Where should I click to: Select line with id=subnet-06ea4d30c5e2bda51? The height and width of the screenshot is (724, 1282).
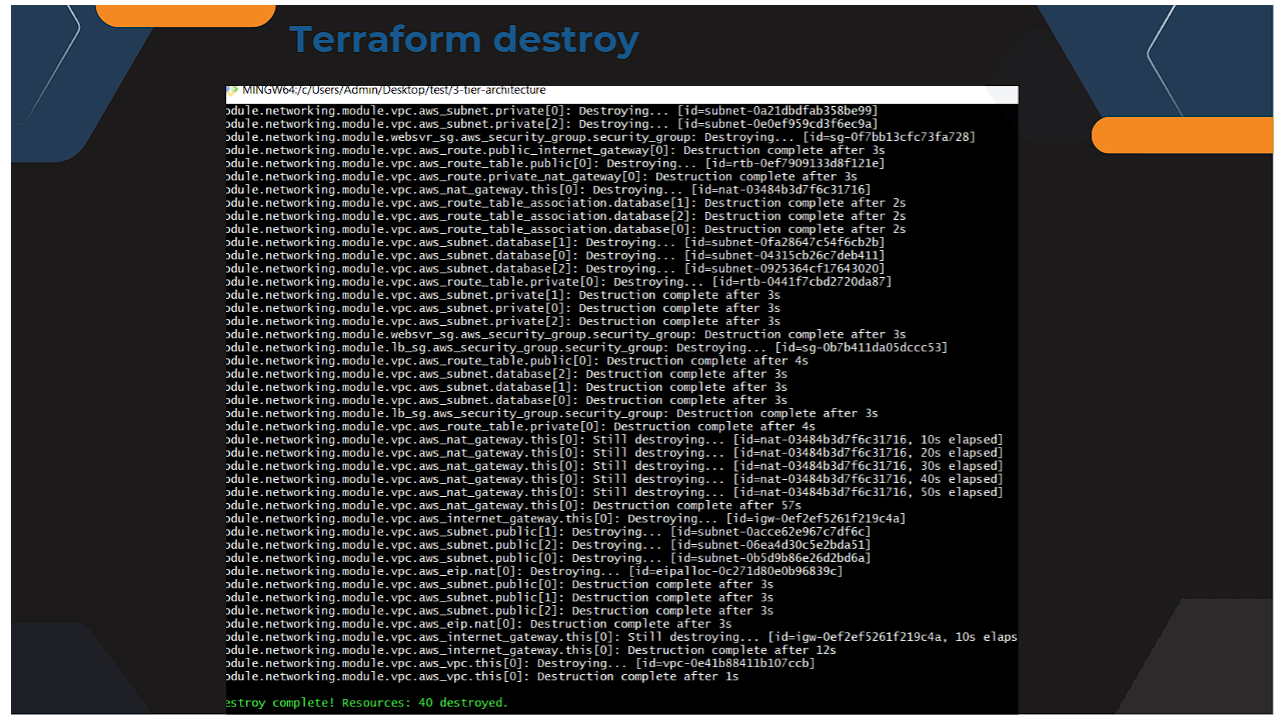pos(549,544)
